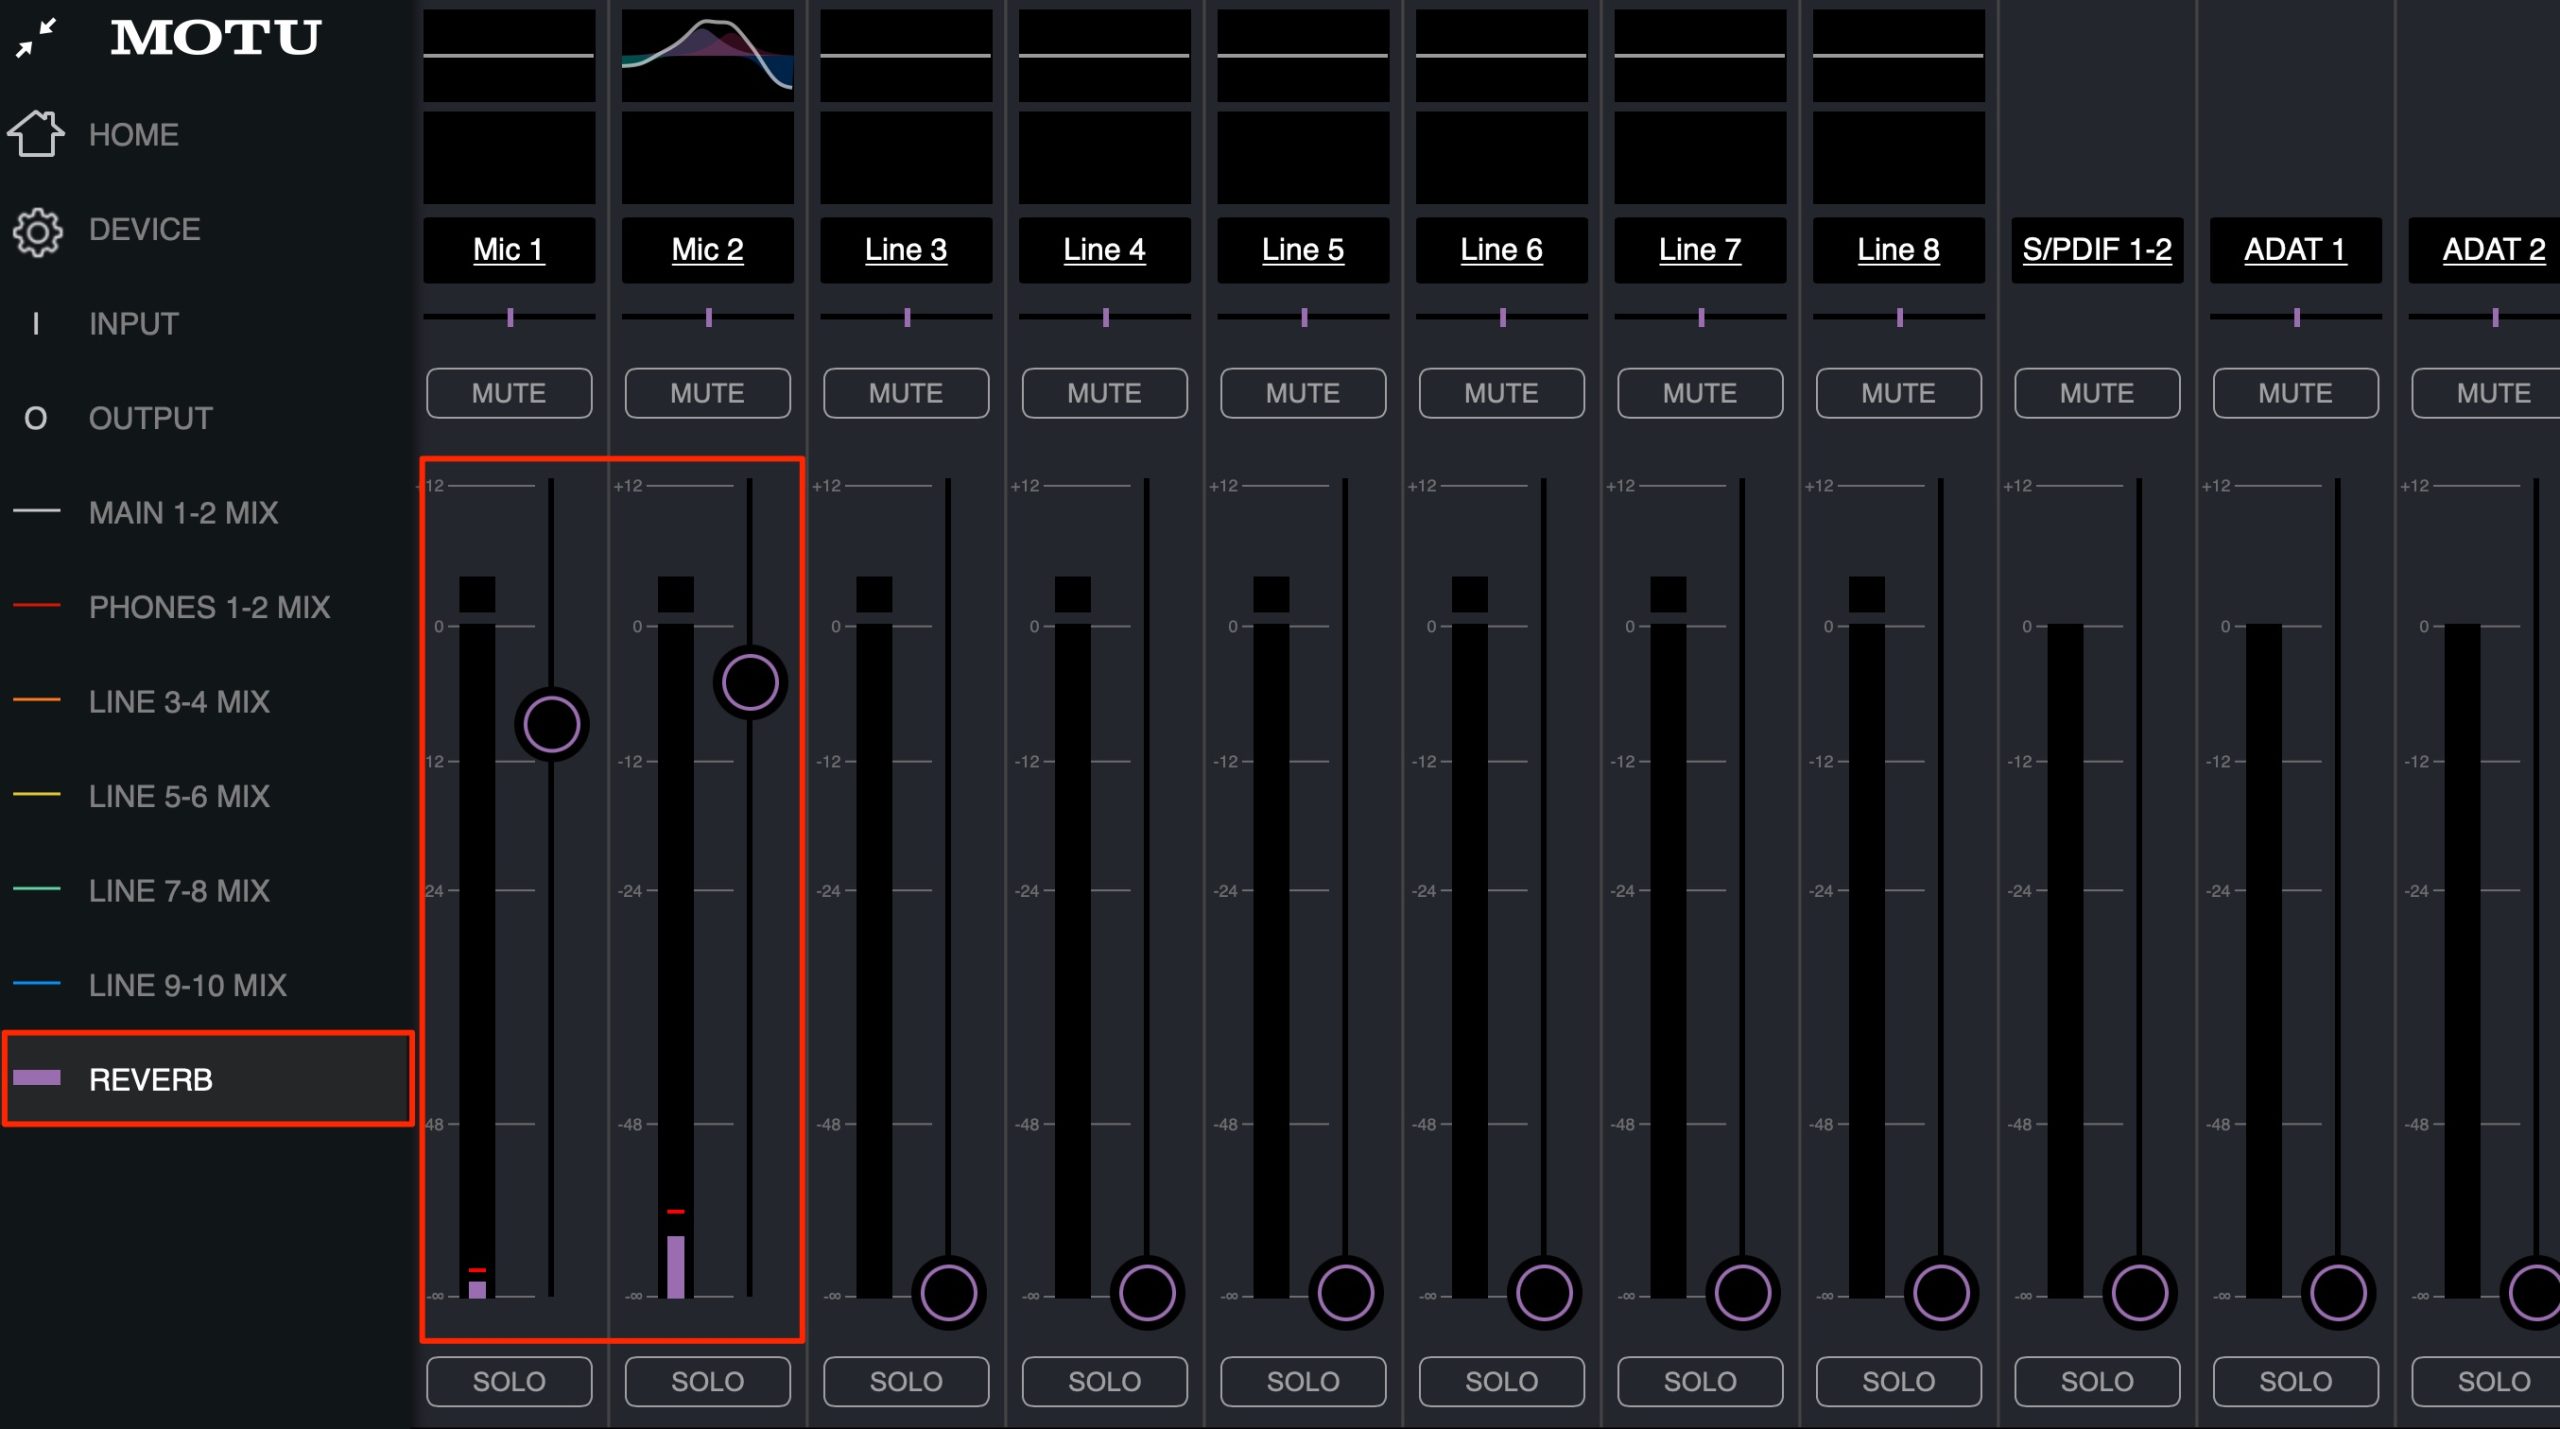Mute the Mic 1 channel
2560x1429 pixels.
coord(509,393)
